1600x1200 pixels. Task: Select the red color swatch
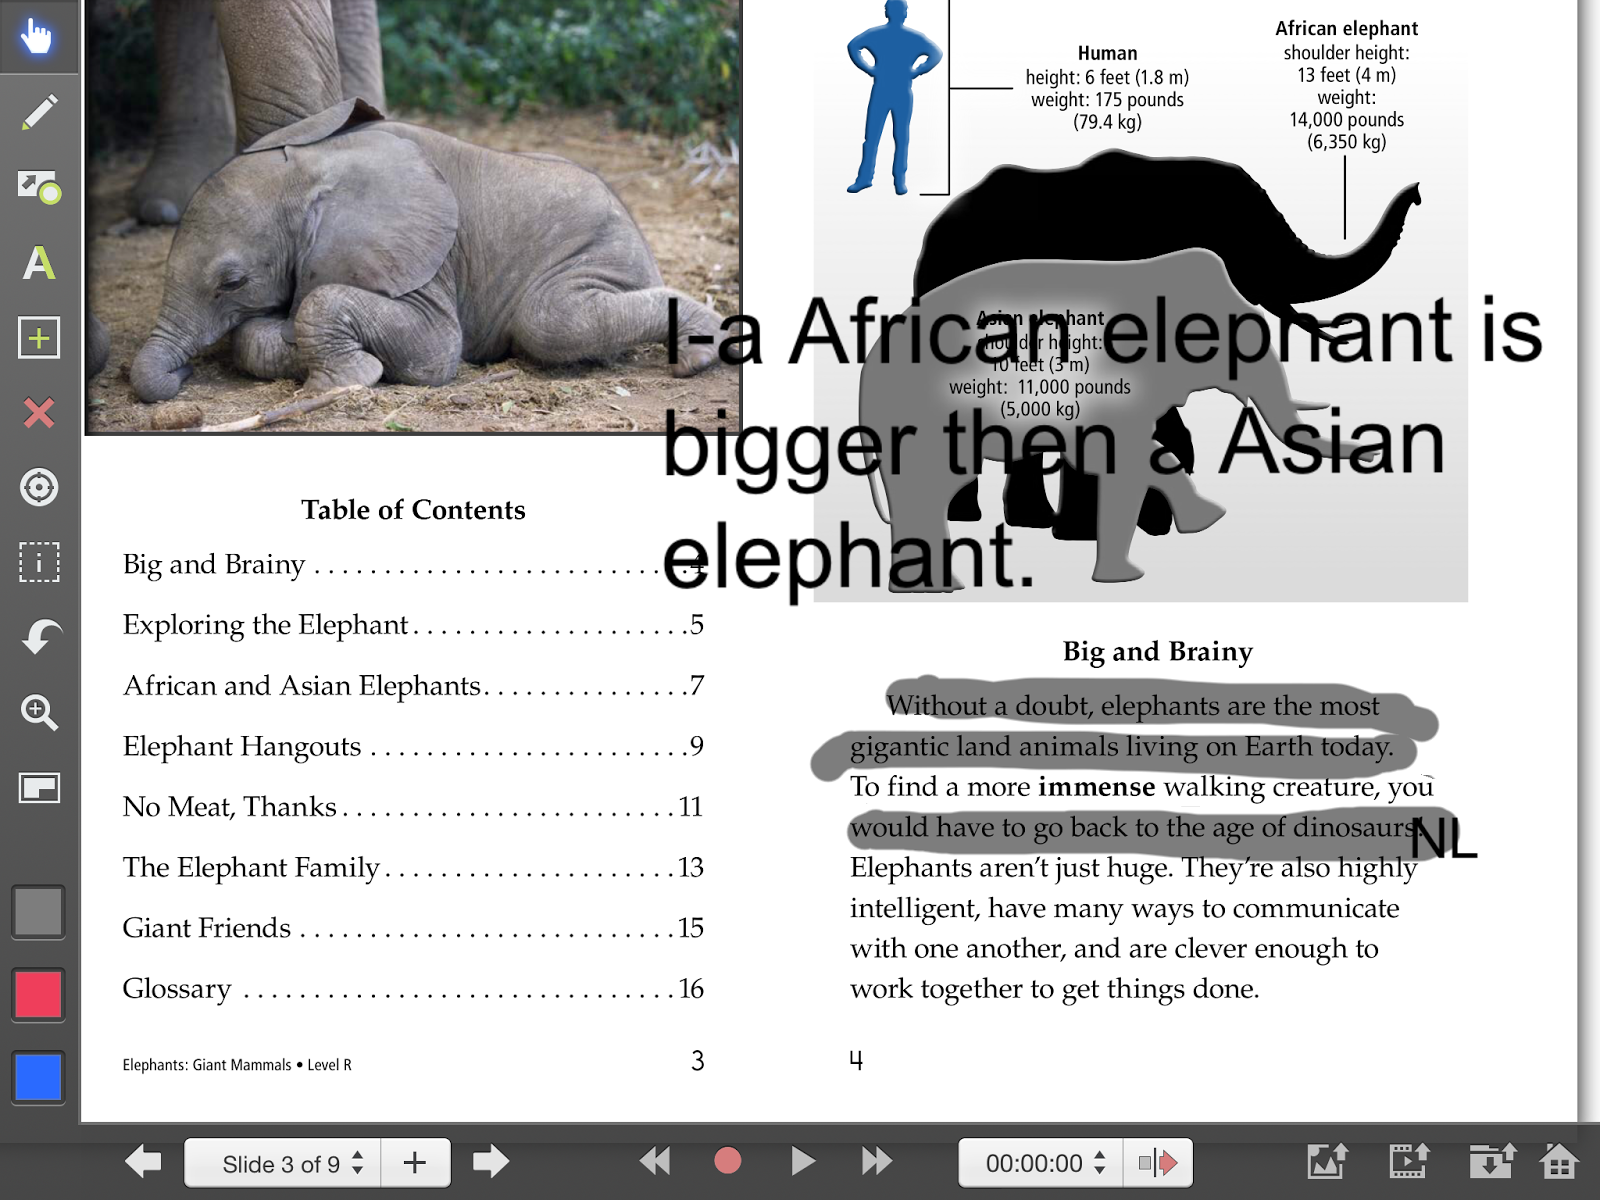38,994
